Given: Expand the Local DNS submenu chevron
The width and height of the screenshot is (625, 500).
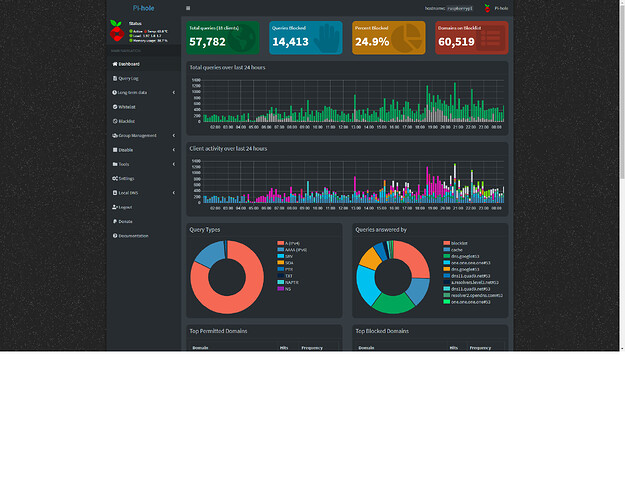Looking at the screenshot, I should tap(174, 193).
